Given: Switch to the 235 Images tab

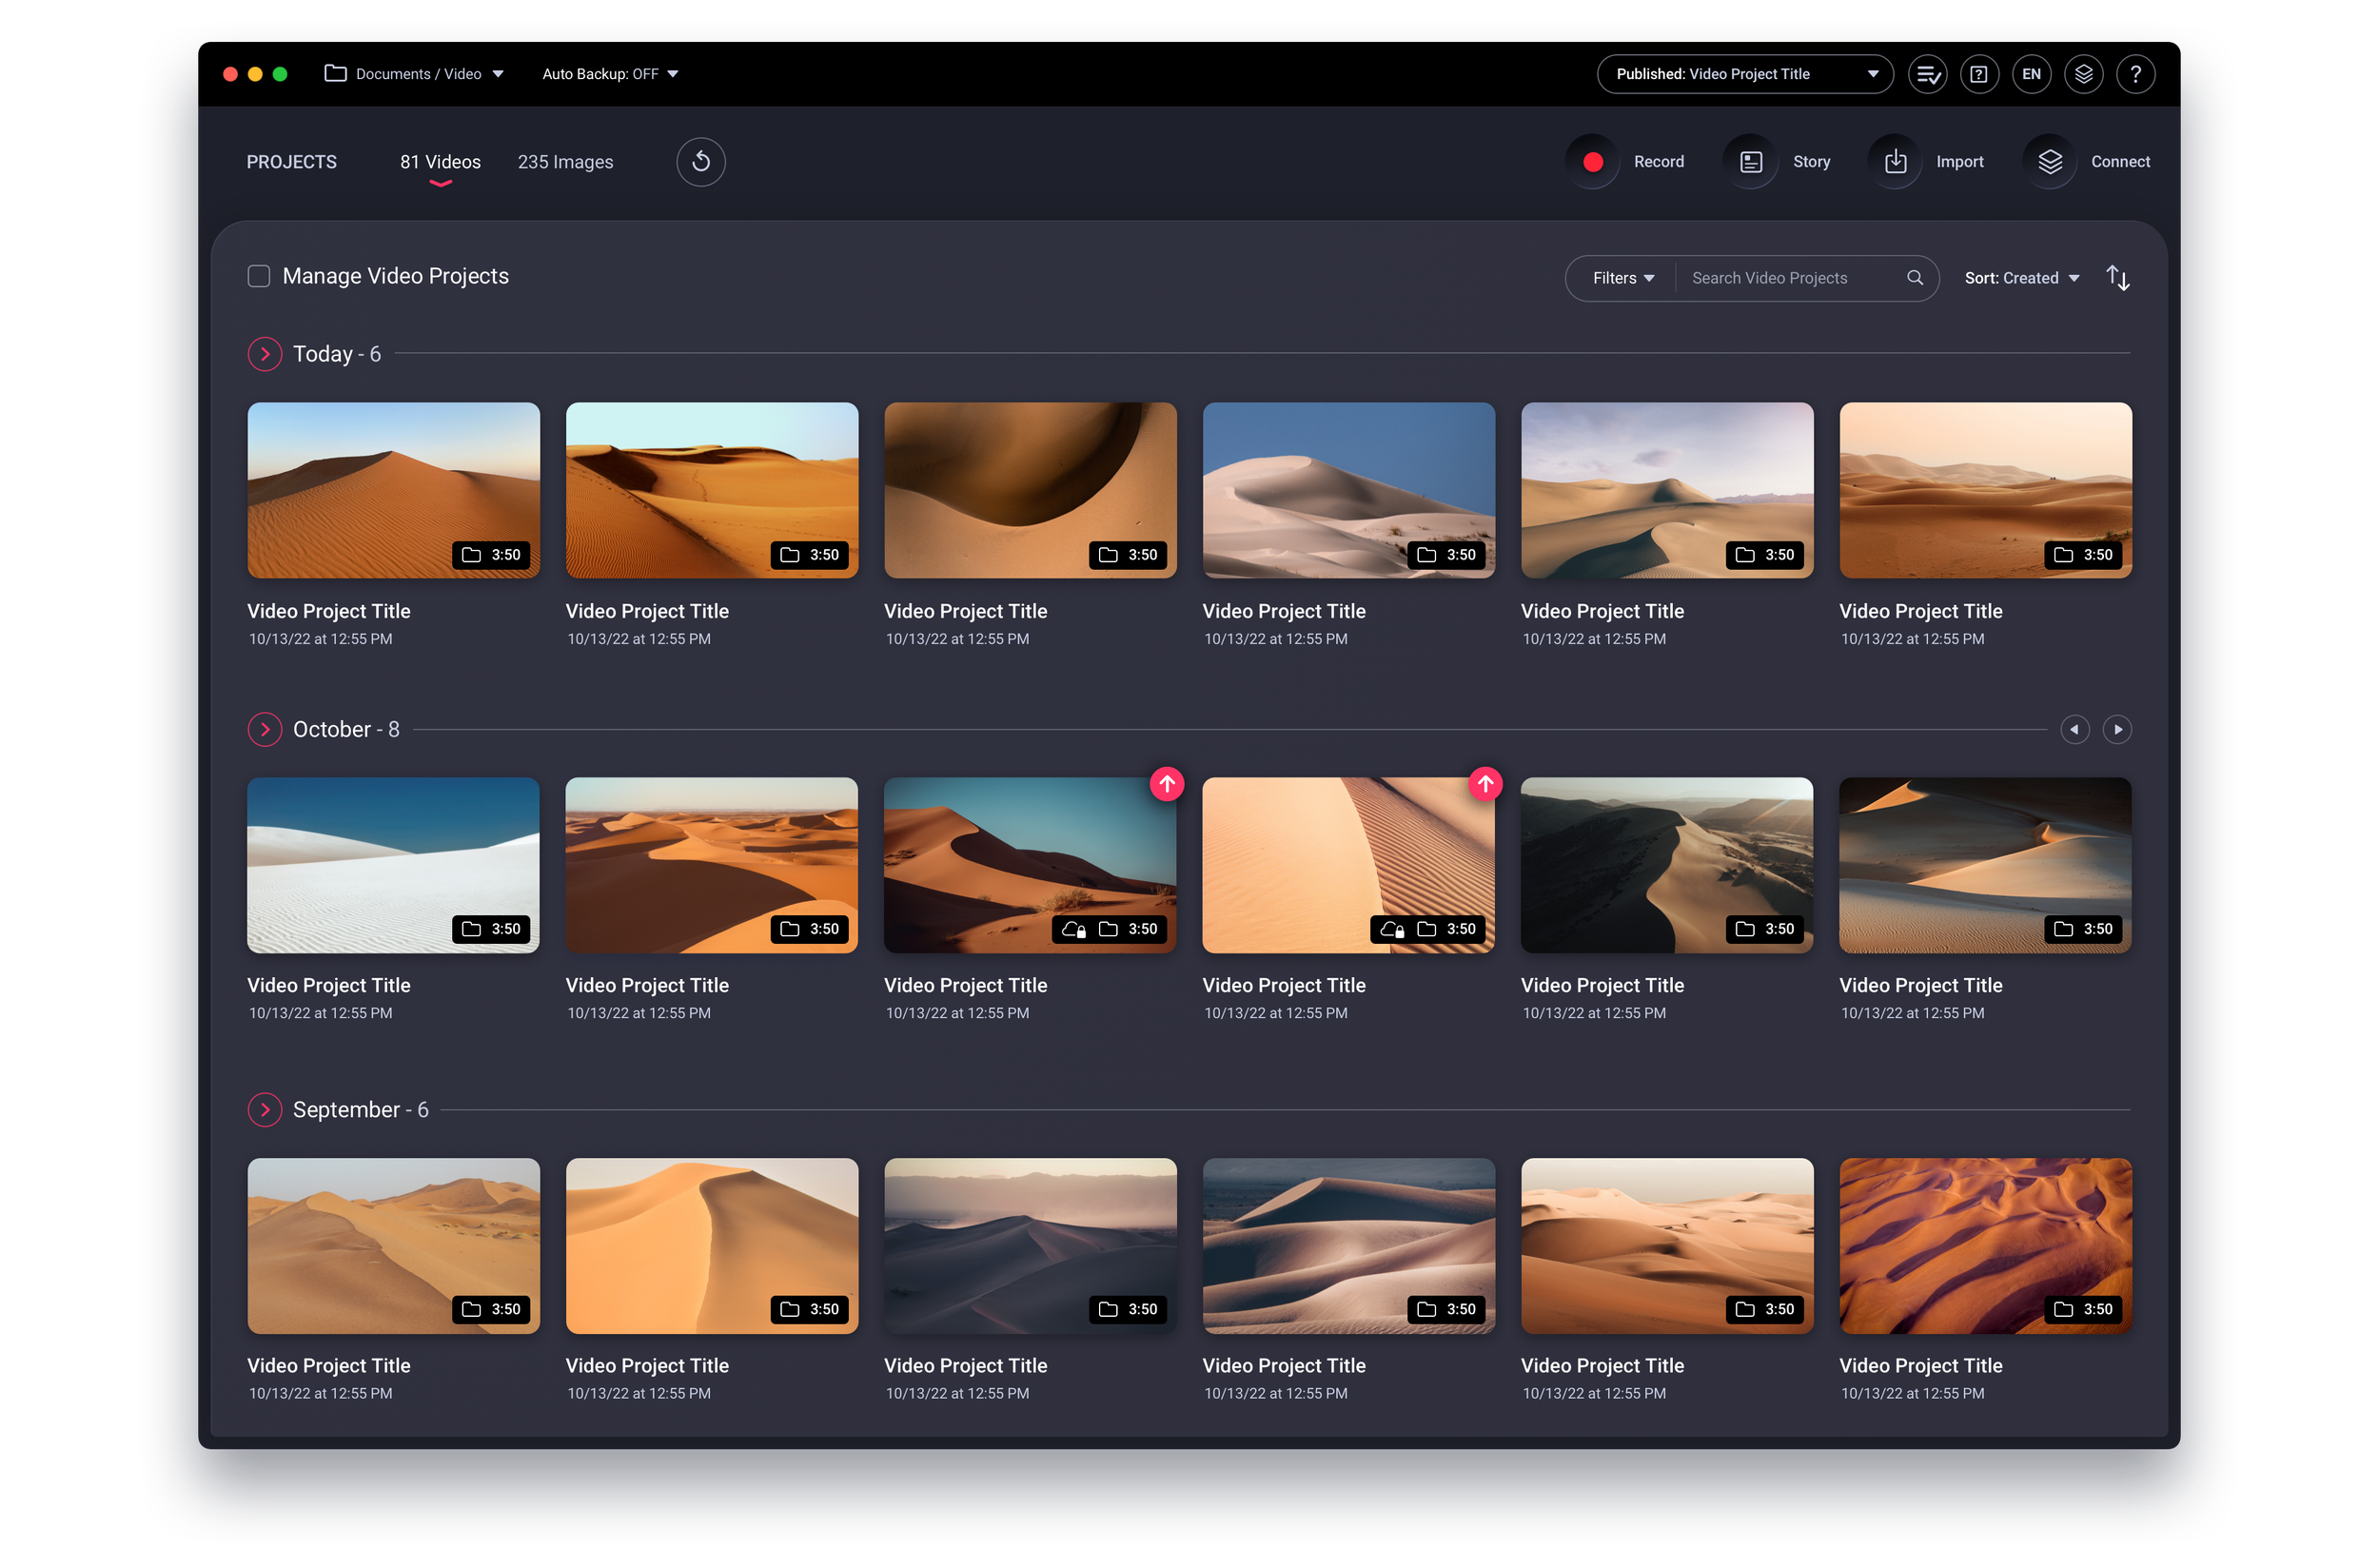Looking at the screenshot, I should (x=565, y=161).
